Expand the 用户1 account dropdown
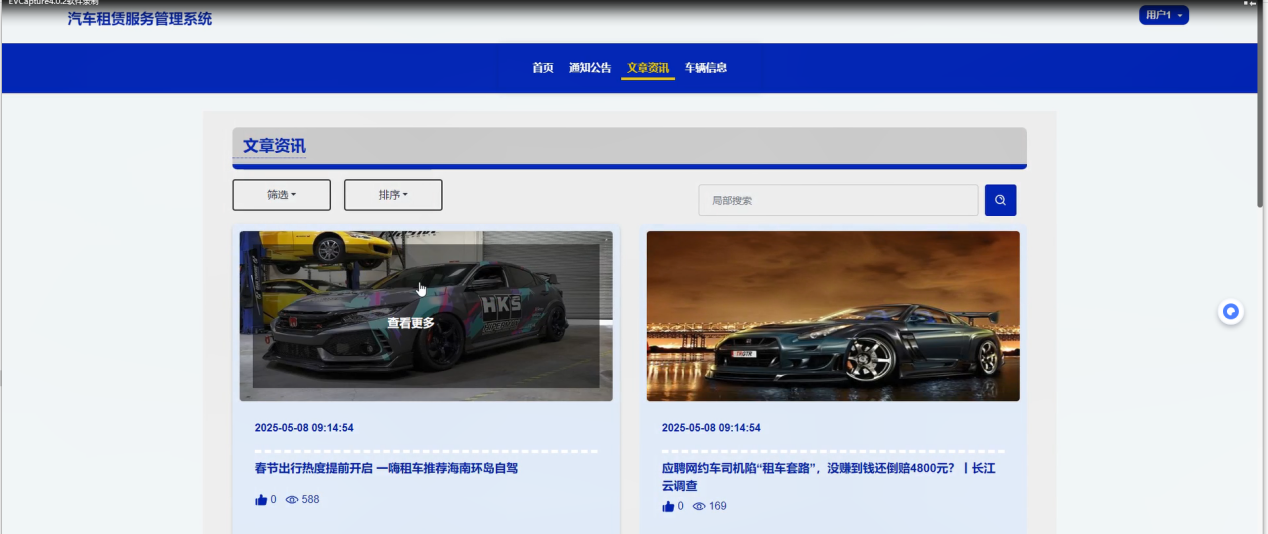 pyautogui.click(x=1164, y=15)
